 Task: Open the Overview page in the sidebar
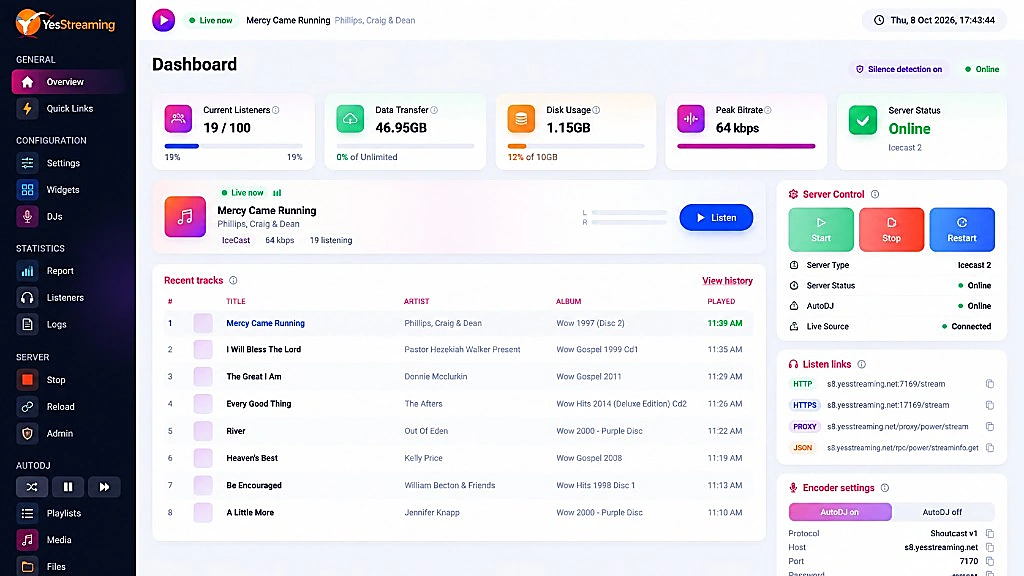[68, 82]
